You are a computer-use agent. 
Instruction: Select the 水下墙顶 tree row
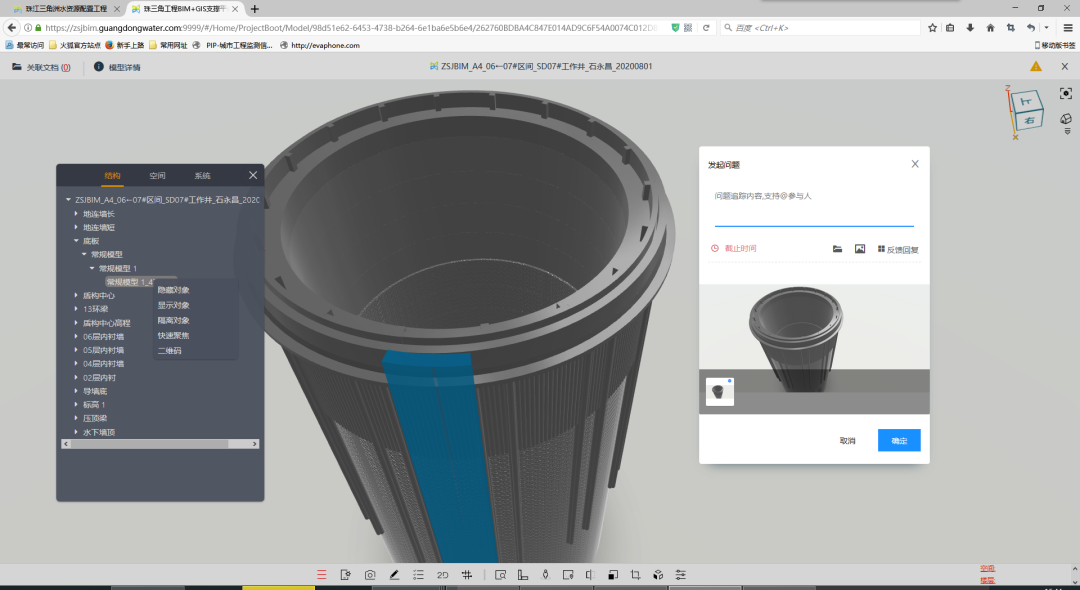coord(98,432)
